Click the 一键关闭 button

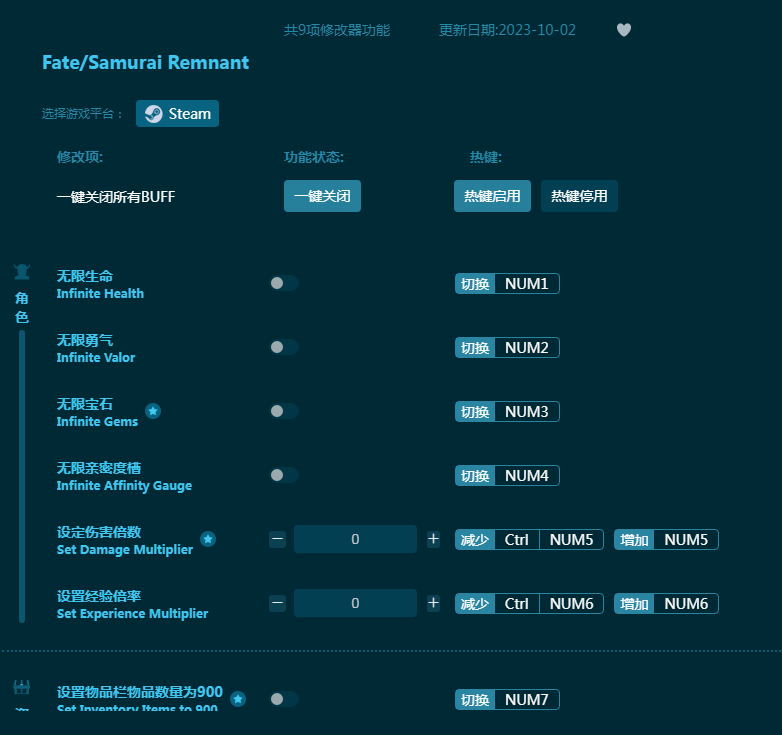click(x=322, y=196)
